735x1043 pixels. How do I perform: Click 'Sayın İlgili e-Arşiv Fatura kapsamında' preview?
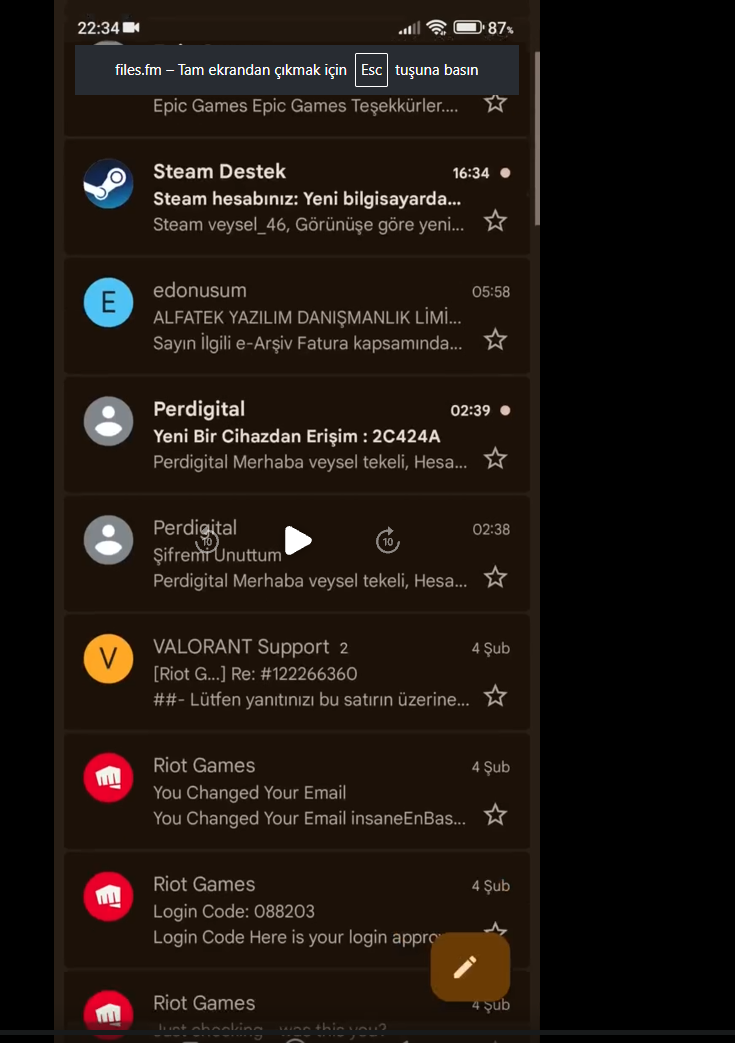click(x=307, y=343)
